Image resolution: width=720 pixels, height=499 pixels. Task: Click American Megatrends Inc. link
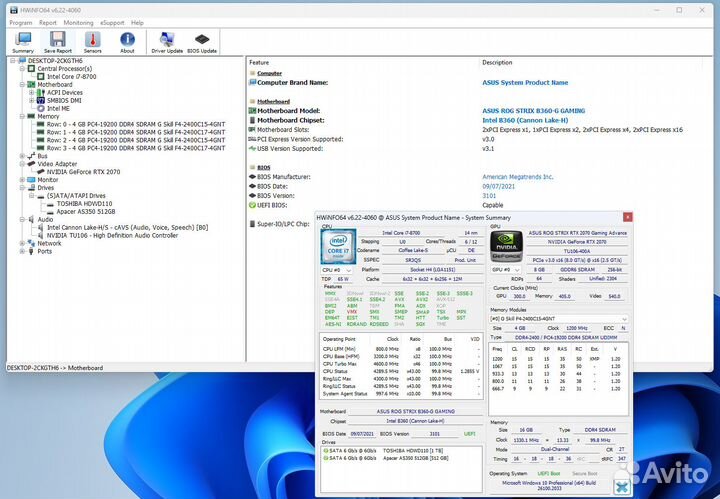coord(518,177)
